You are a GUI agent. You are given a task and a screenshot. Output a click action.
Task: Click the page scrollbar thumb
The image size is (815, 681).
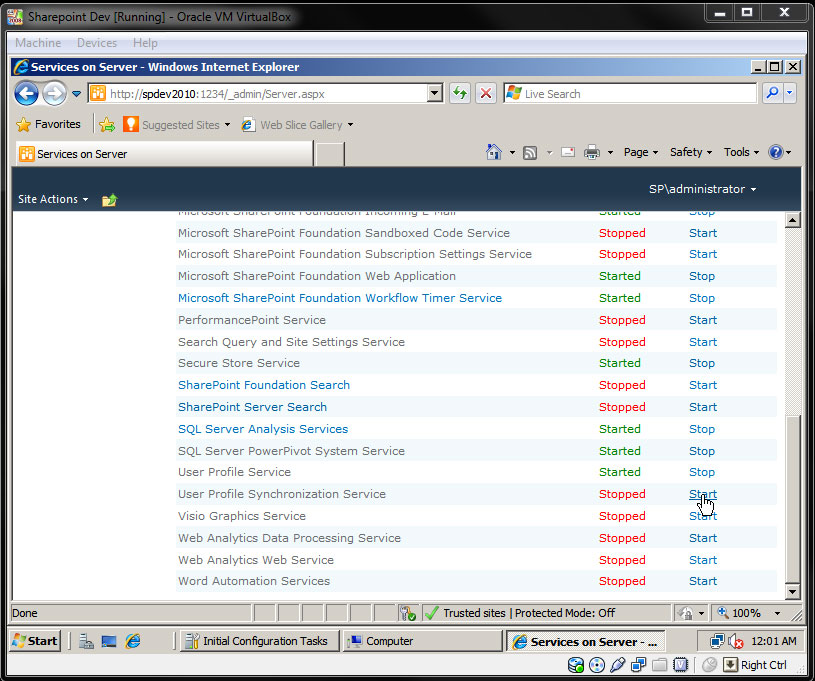pos(793,499)
